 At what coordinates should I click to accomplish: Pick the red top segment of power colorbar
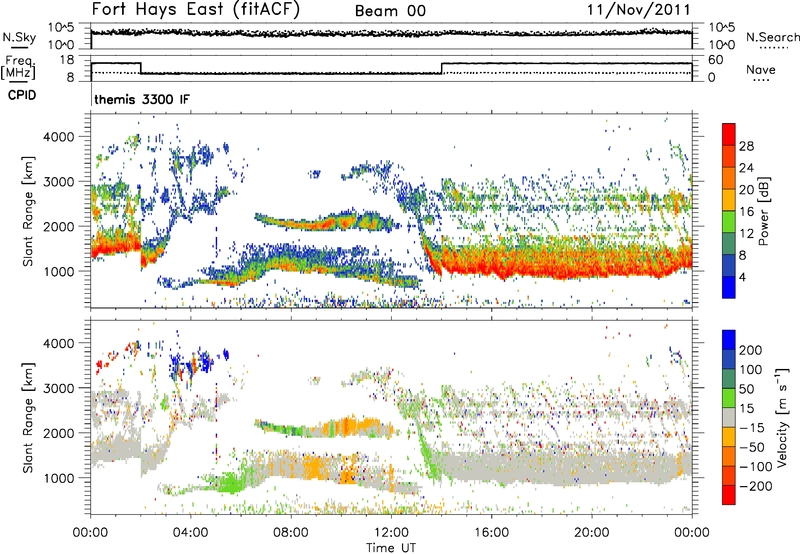(x=729, y=135)
